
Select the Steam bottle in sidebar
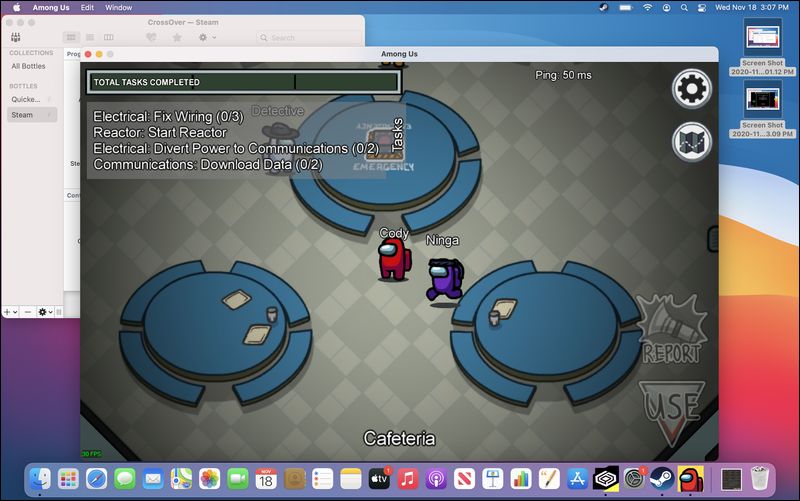point(22,115)
